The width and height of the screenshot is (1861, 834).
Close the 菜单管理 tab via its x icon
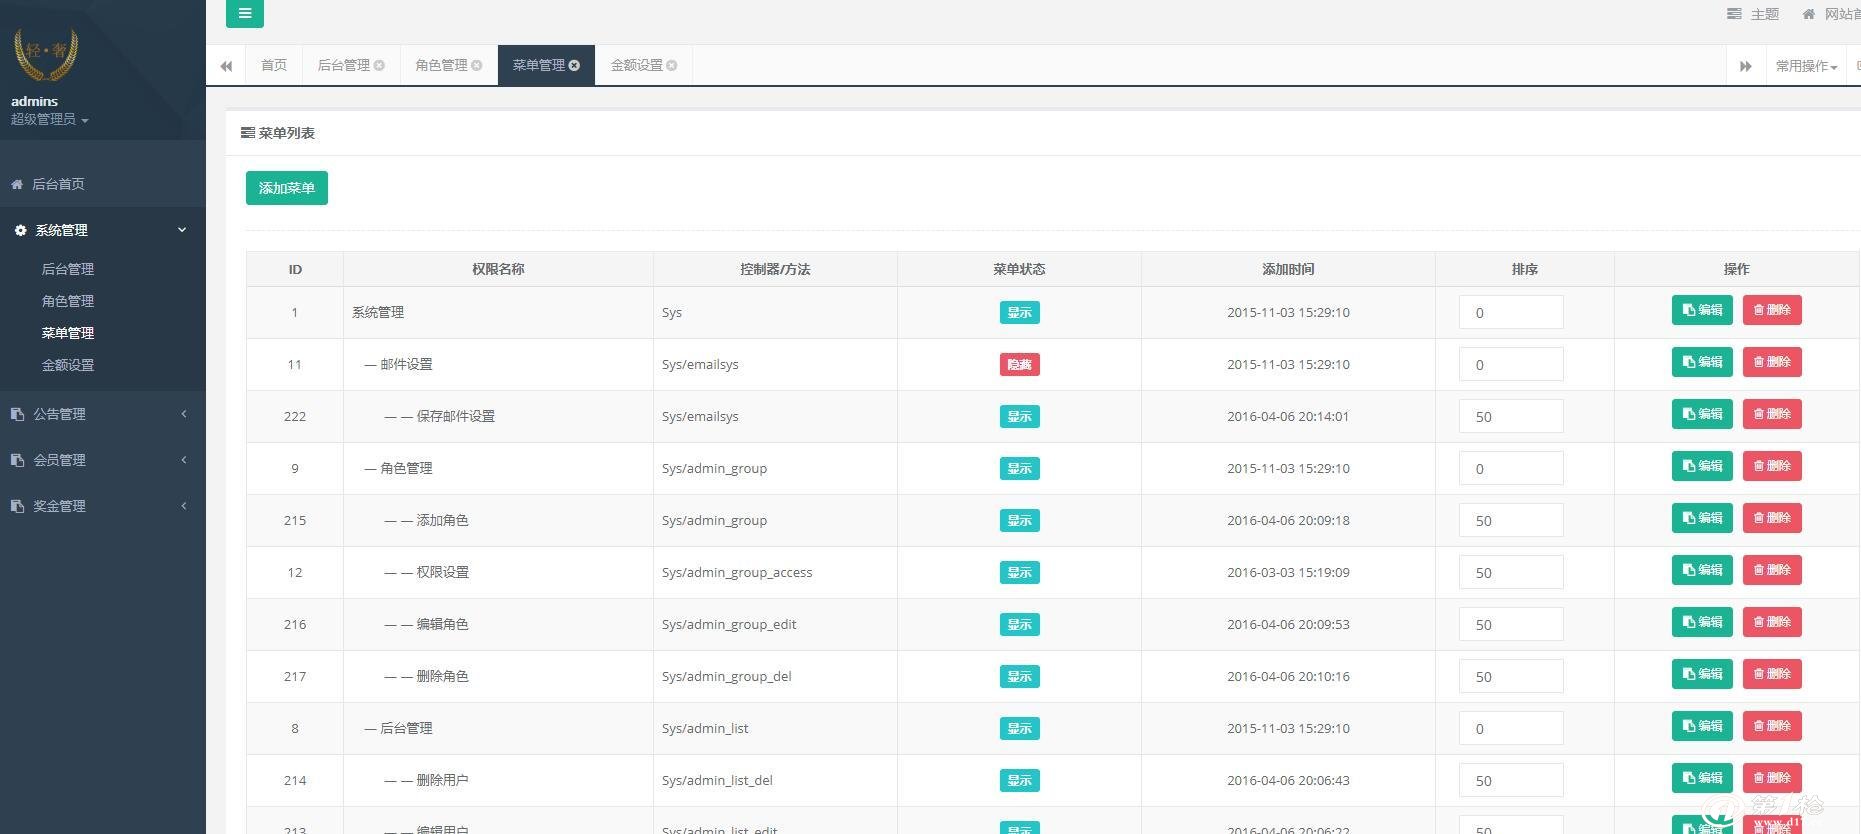point(574,66)
